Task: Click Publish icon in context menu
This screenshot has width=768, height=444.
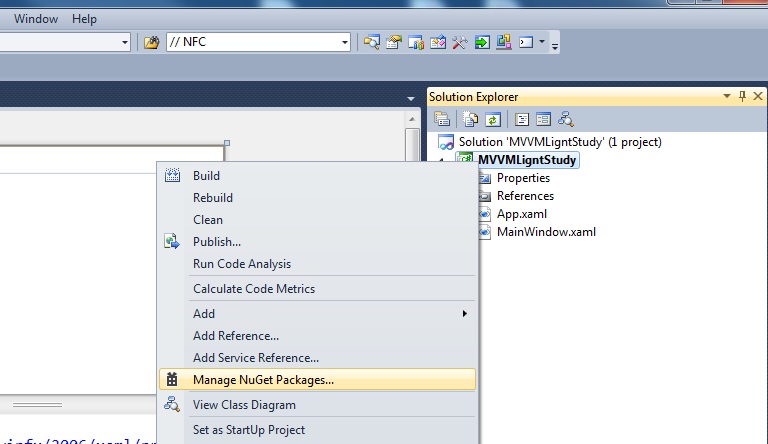Action: tap(172, 241)
